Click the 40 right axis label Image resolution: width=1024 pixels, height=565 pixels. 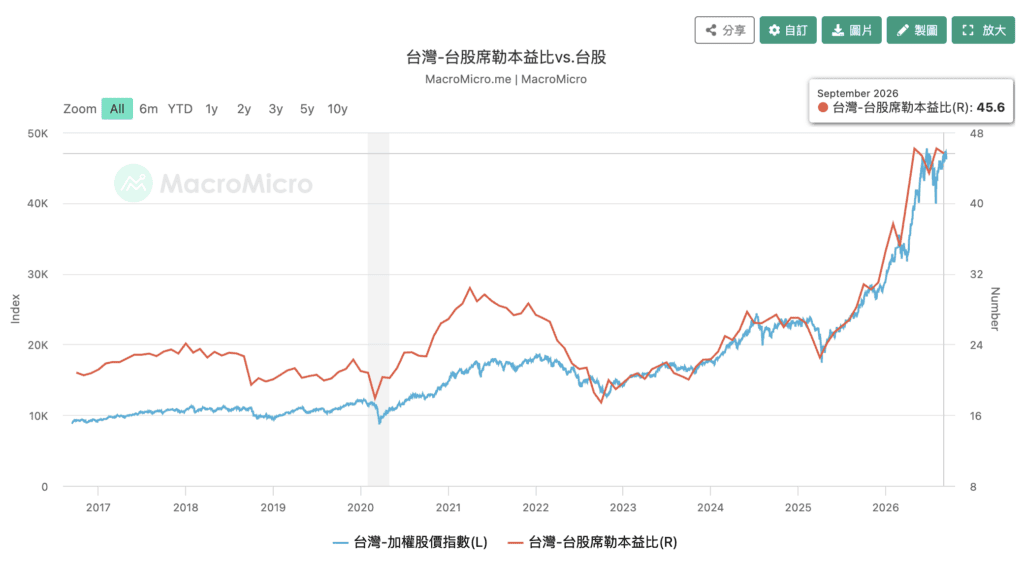point(976,204)
